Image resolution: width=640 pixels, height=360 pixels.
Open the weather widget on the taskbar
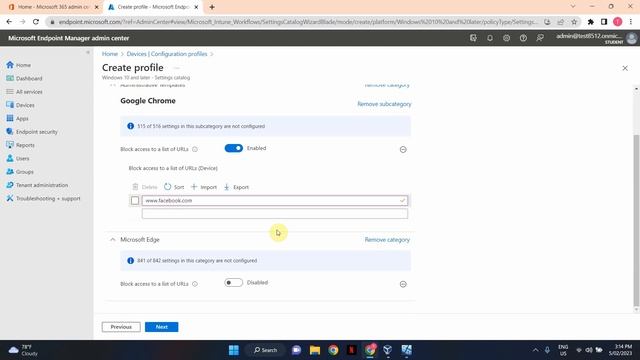point(24,350)
